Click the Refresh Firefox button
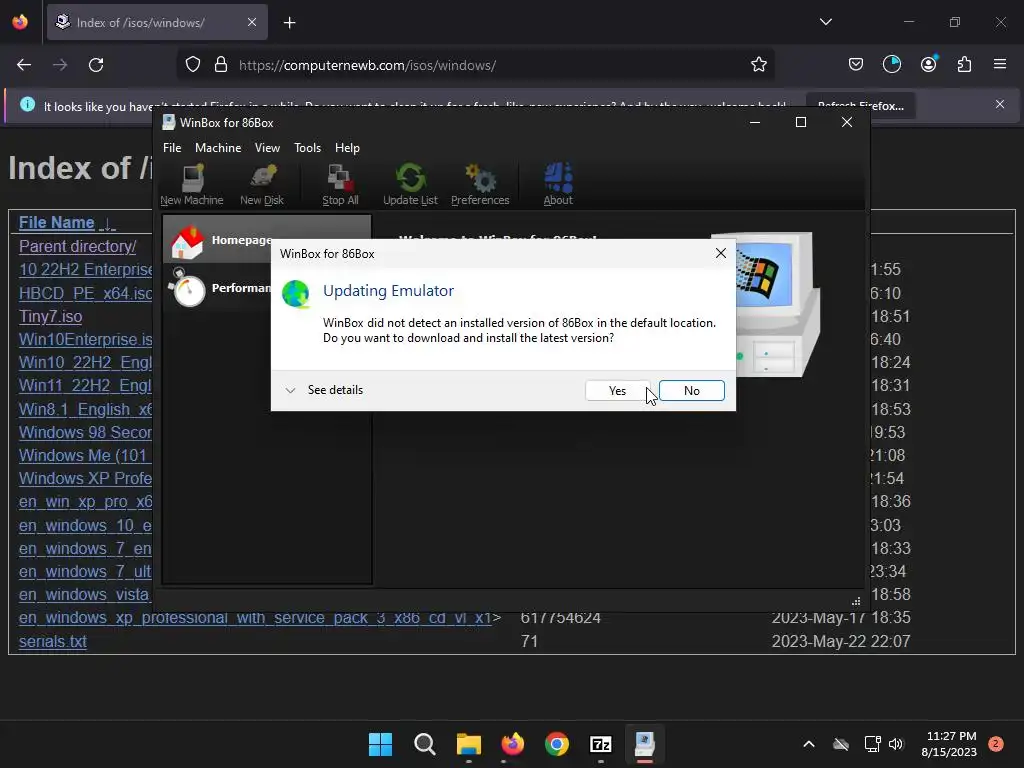The height and width of the screenshot is (768, 1024). click(861, 106)
